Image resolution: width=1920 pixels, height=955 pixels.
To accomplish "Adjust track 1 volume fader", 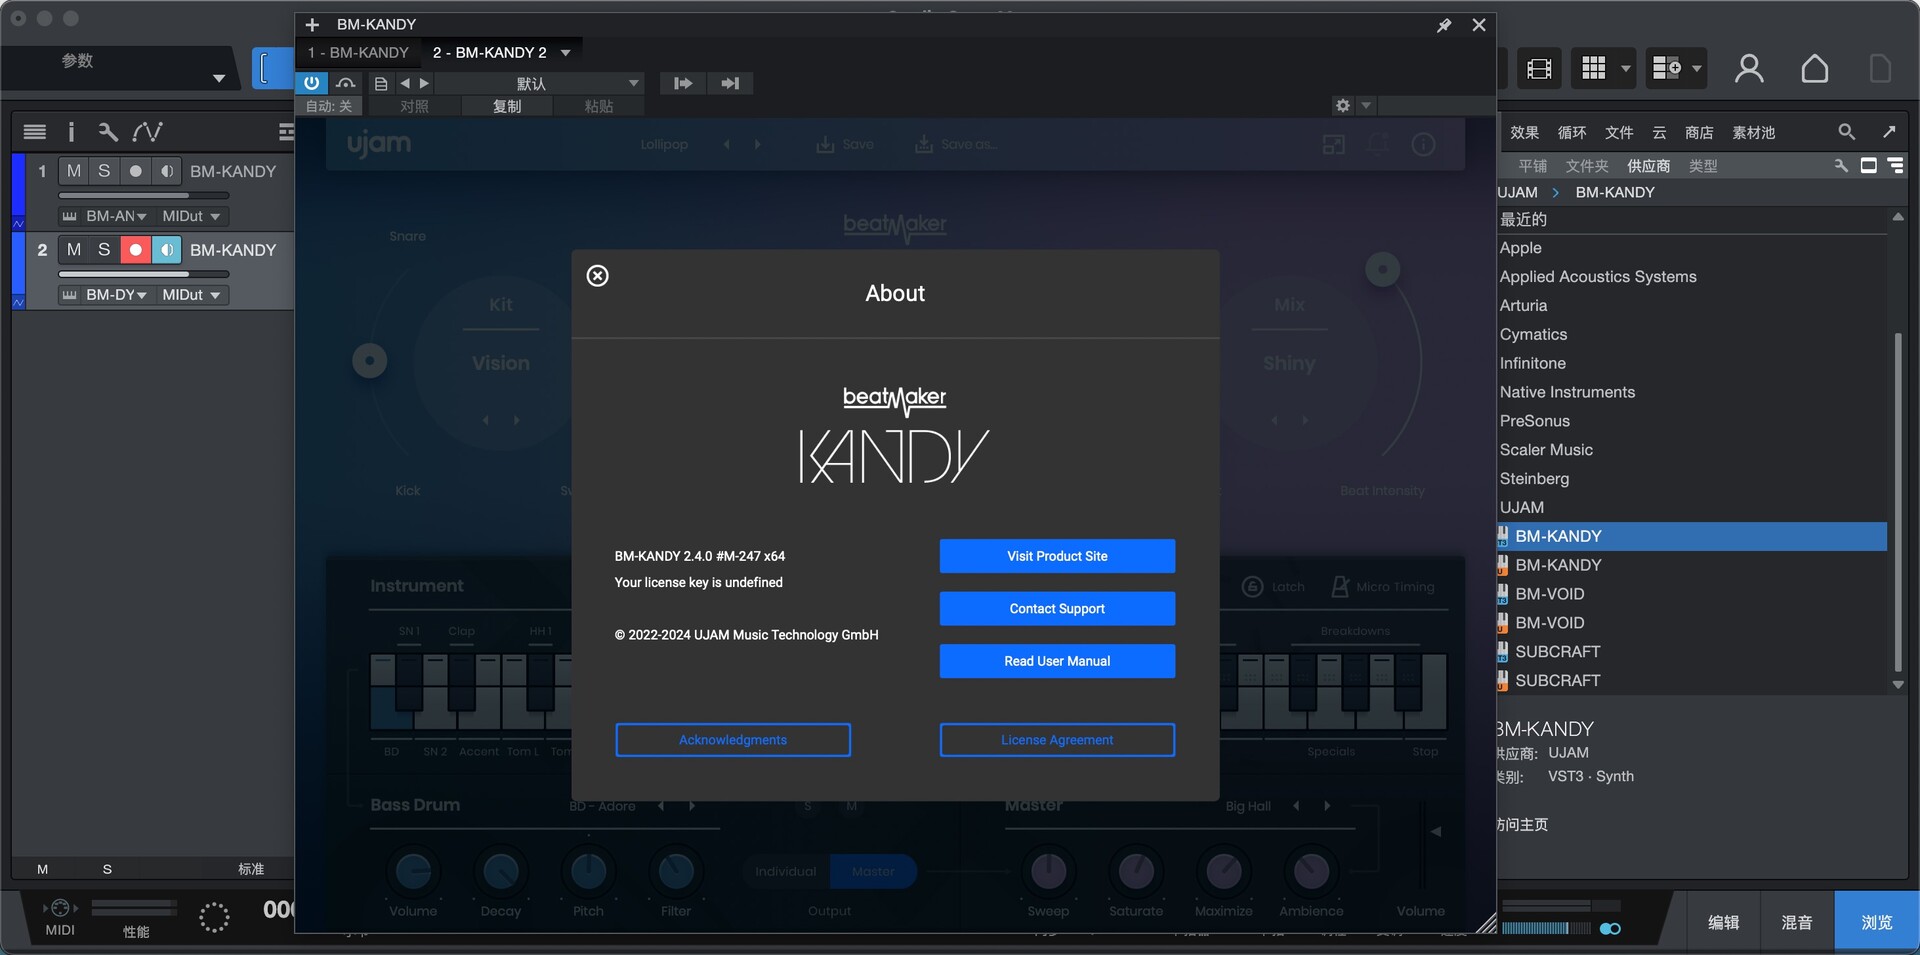I will (144, 195).
